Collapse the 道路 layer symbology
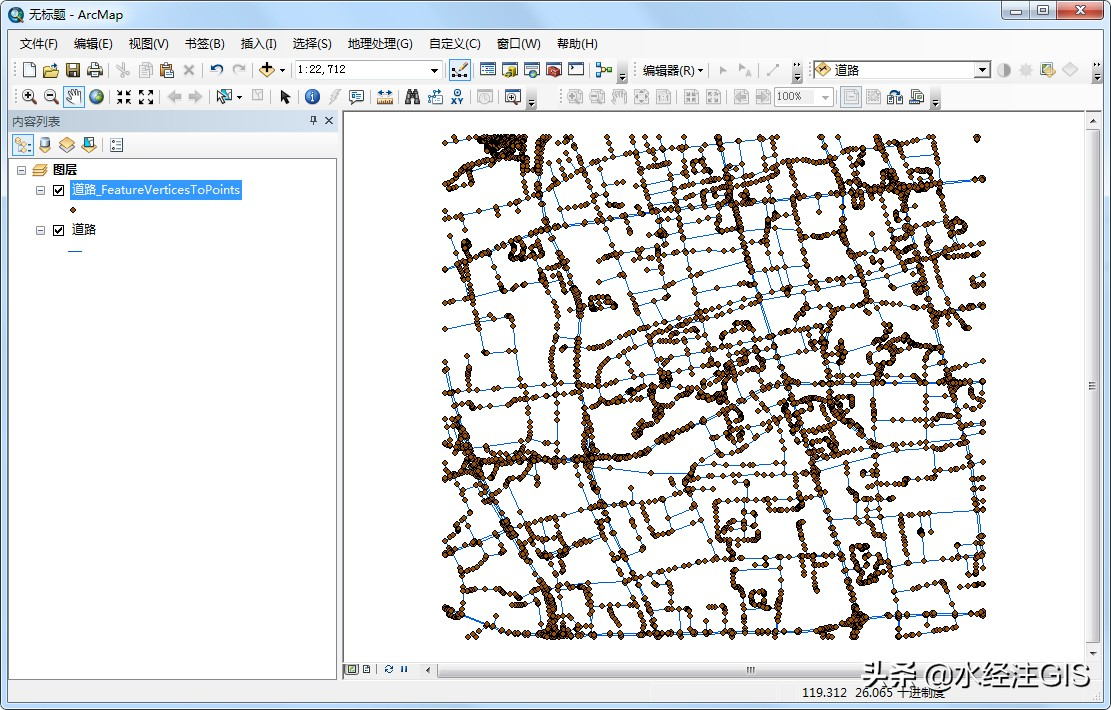Viewport: 1111px width, 710px height. click(x=40, y=230)
